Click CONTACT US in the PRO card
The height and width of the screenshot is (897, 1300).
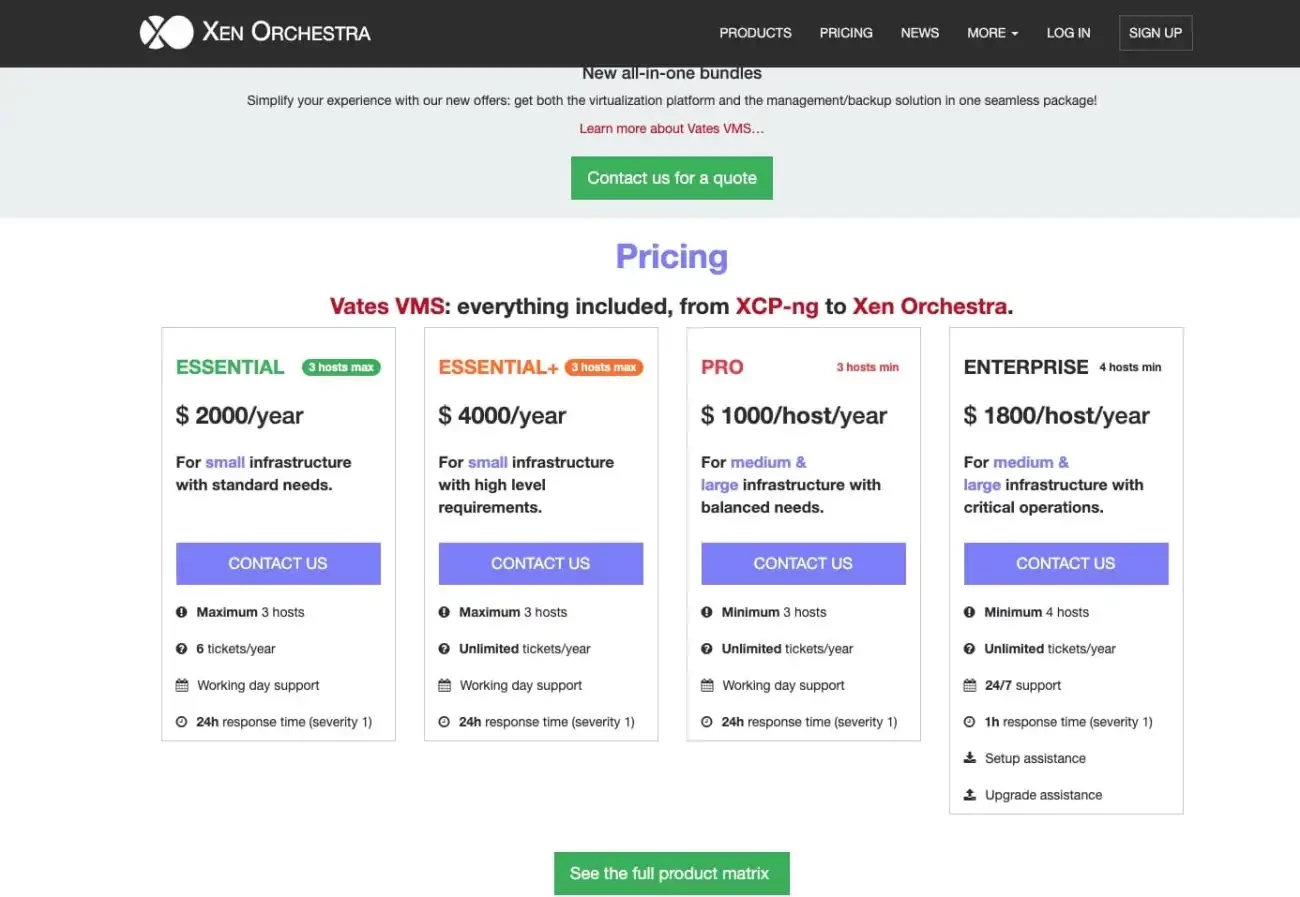click(803, 564)
